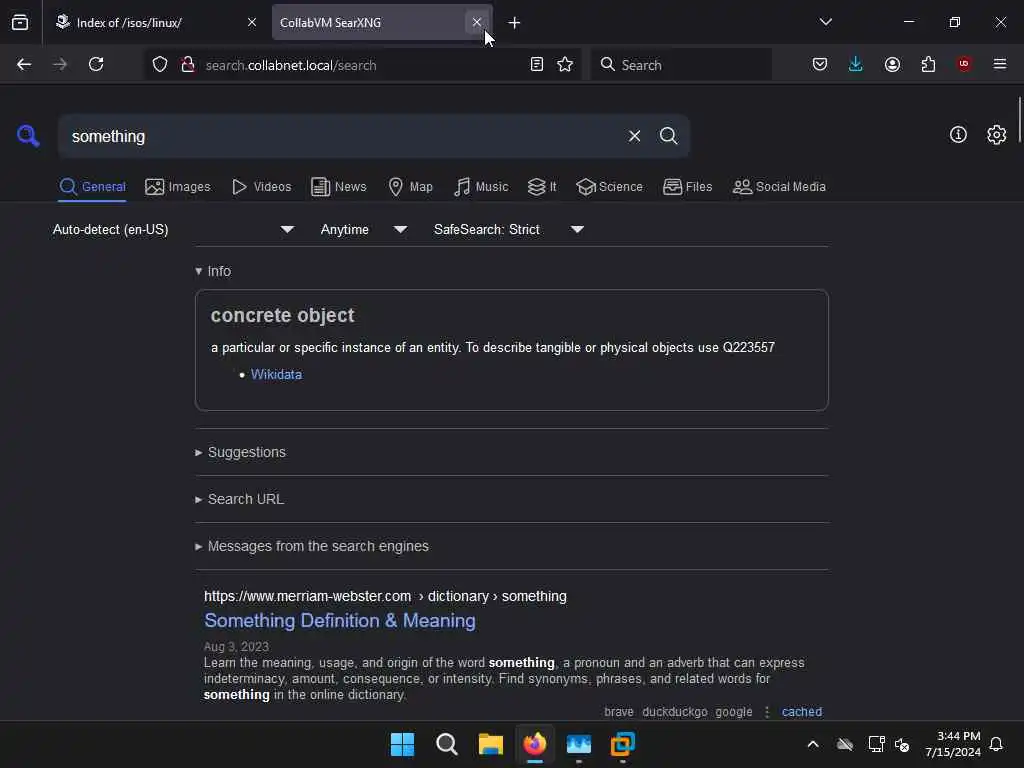Viewport: 1024px width, 768px height.
Task: Go back to the previous page
Action: click(24, 64)
